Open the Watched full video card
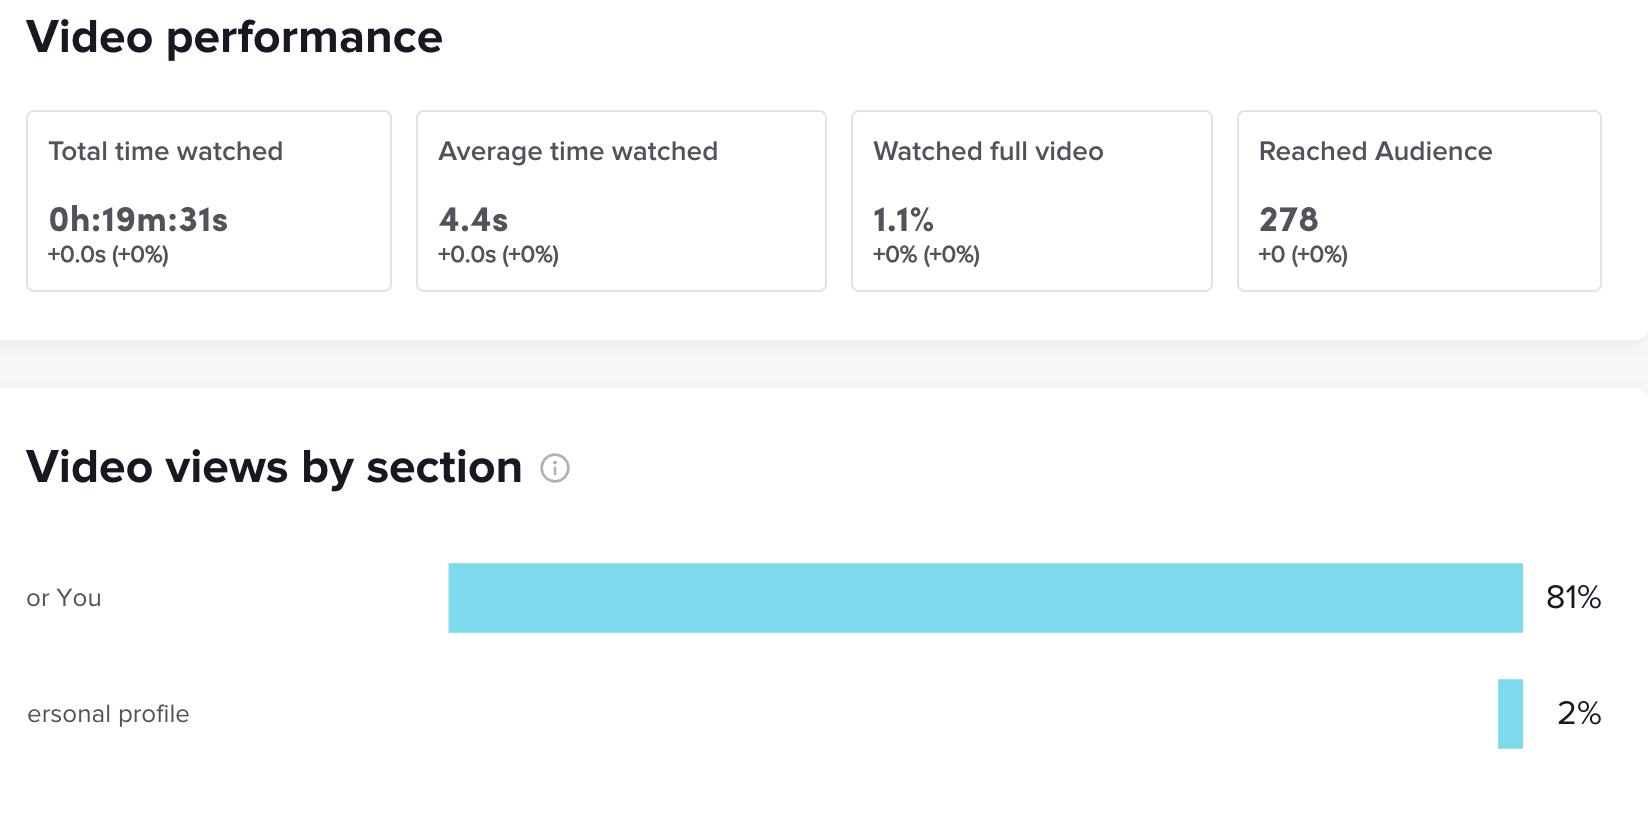This screenshot has width=1648, height=834. (x=1031, y=201)
